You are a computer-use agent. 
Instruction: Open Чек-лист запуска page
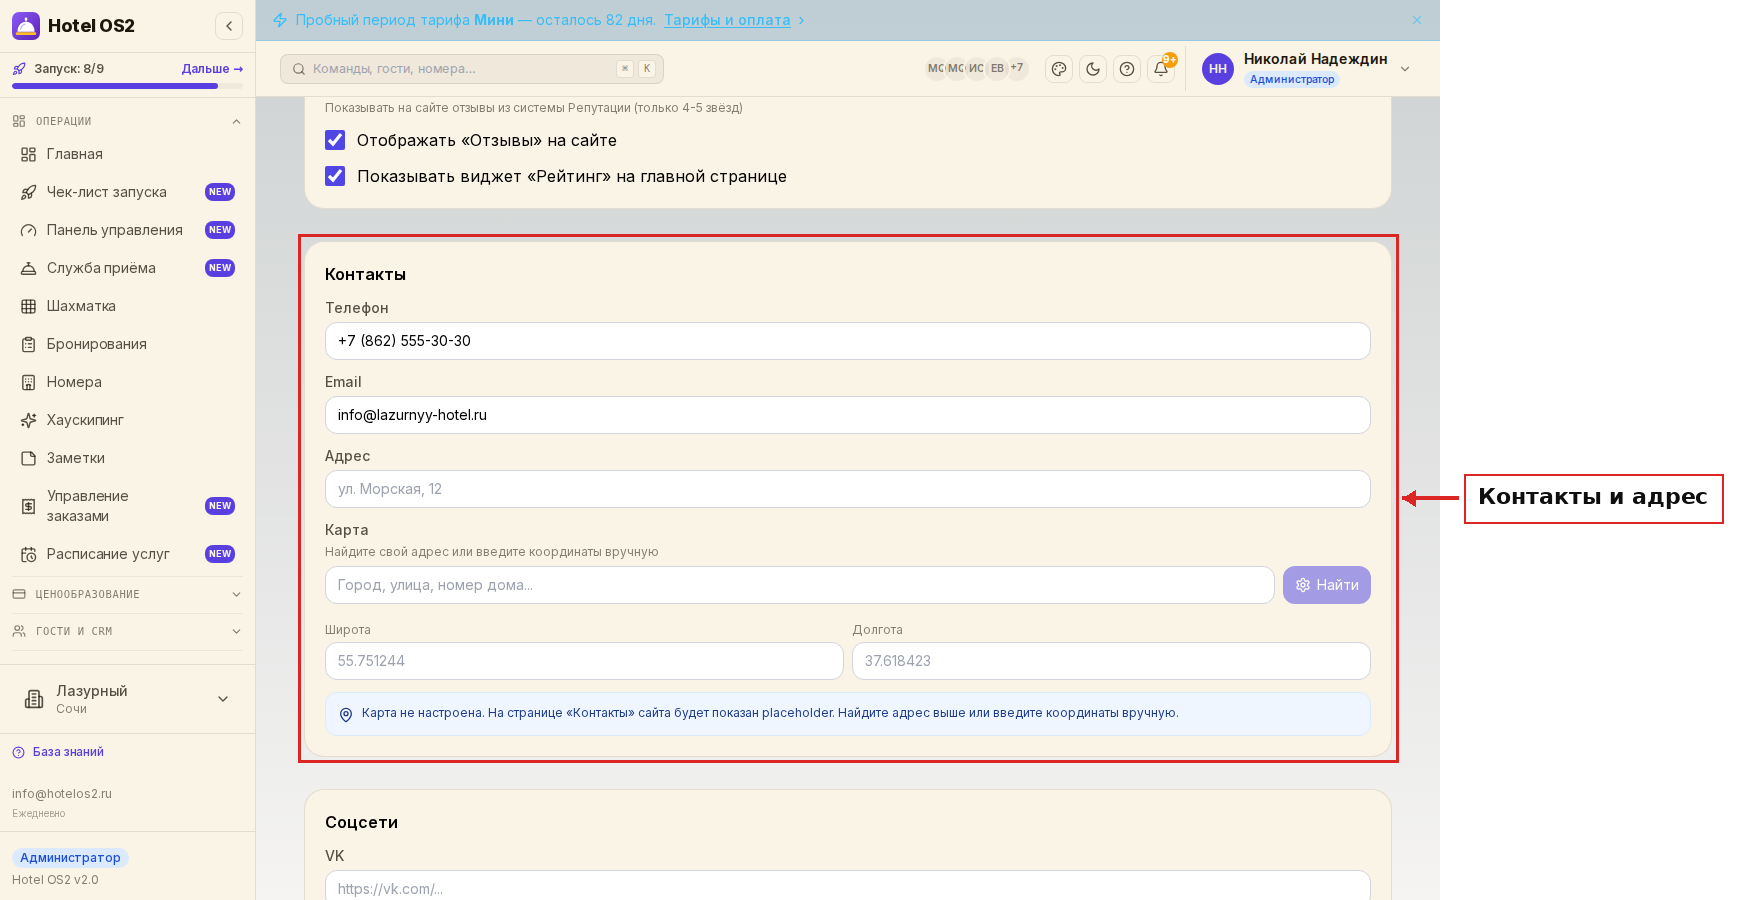click(x=128, y=192)
